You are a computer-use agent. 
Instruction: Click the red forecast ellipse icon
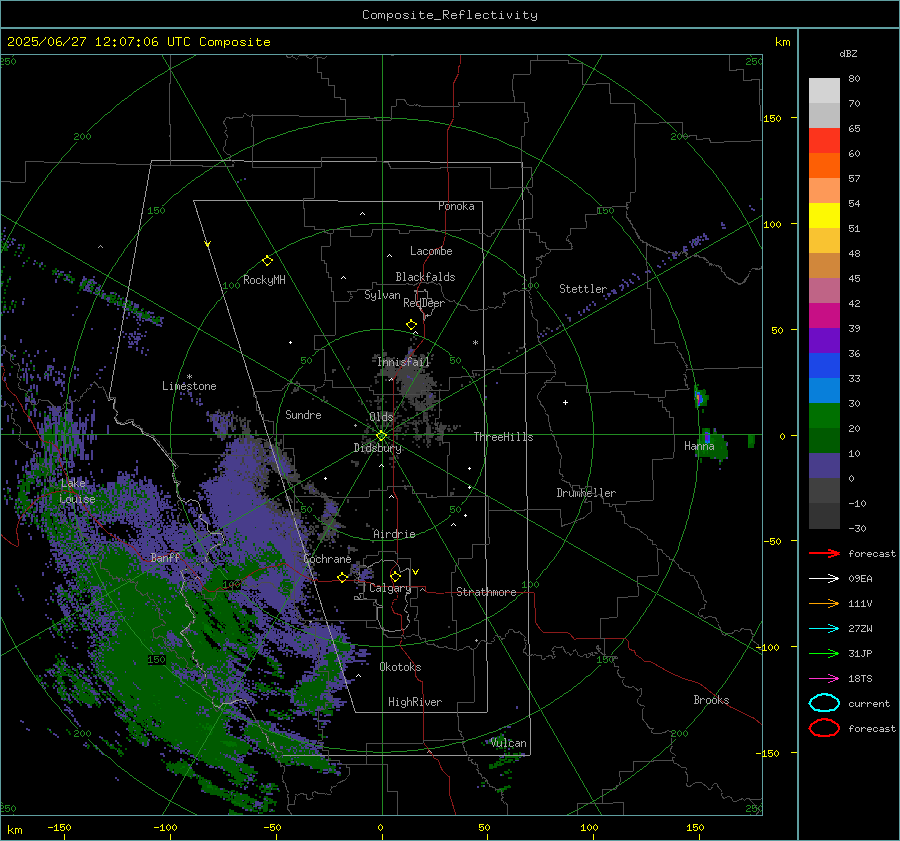coord(824,728)
